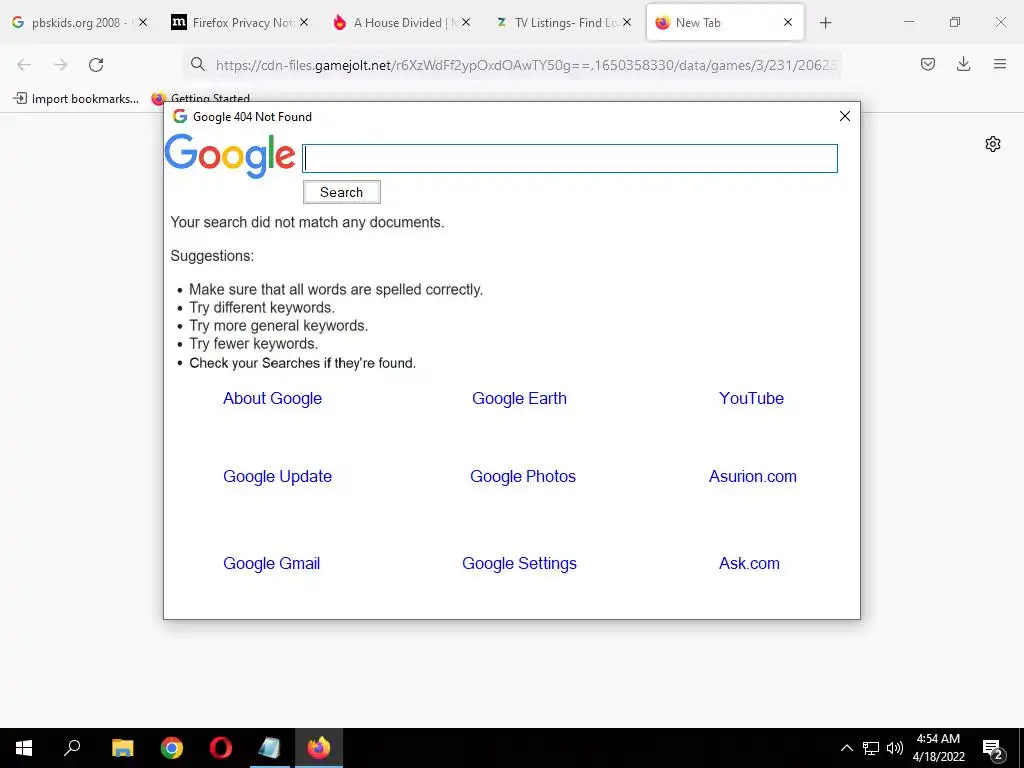Open the About Google link
This screenshot has height=768, width=1024.
point(272,398)
